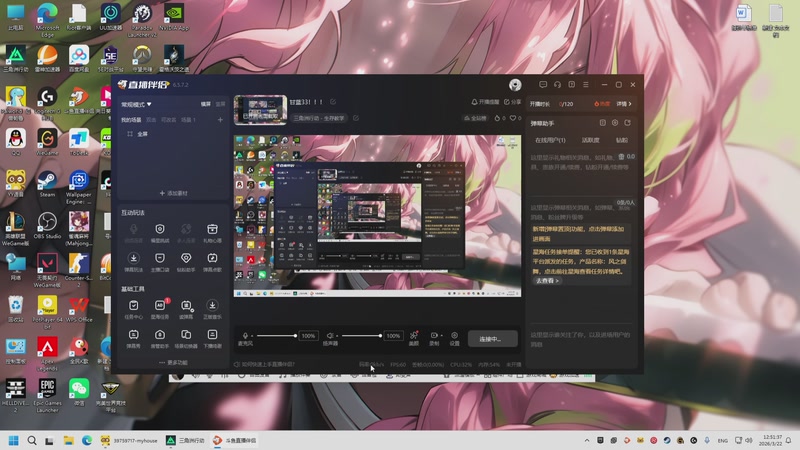Open the hamburger menu in the title bar
Screen dimensions: 800x450
coord(586,85)
